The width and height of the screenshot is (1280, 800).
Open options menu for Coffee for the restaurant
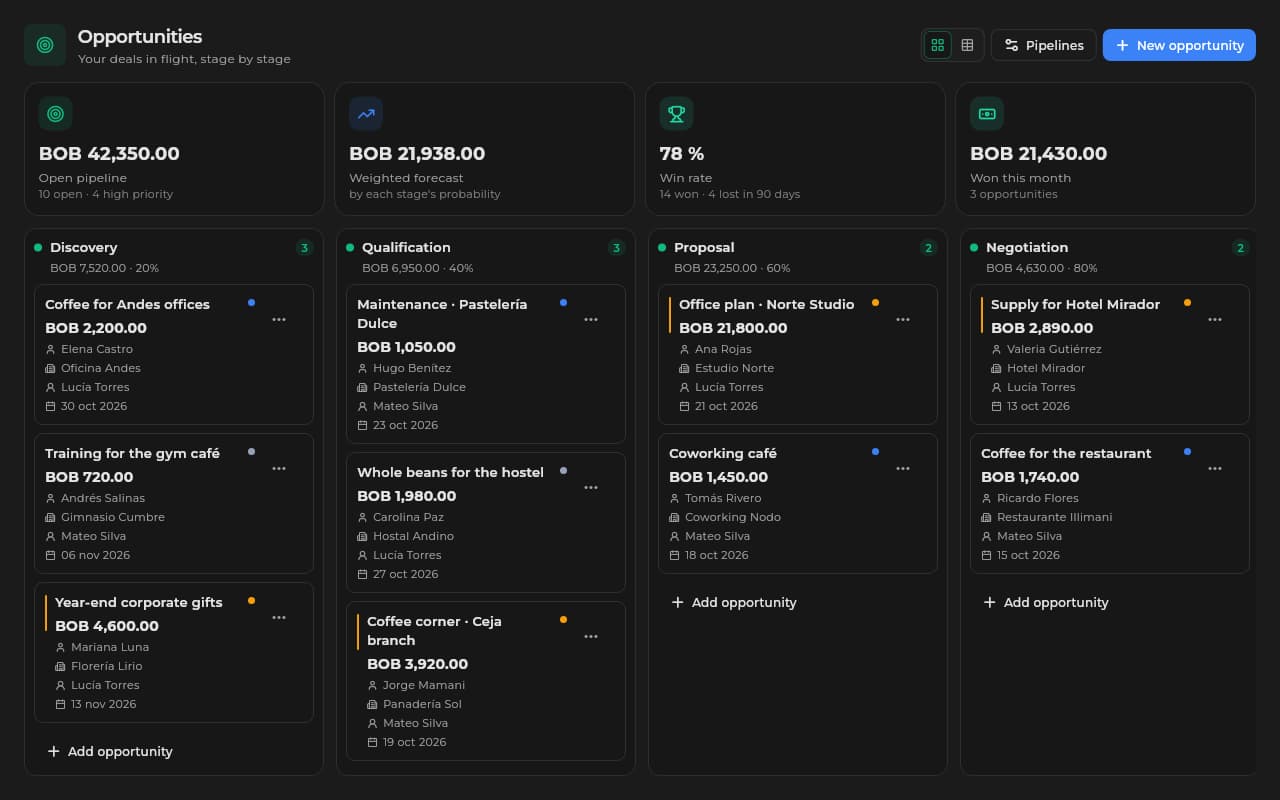tap(1215, 469)
